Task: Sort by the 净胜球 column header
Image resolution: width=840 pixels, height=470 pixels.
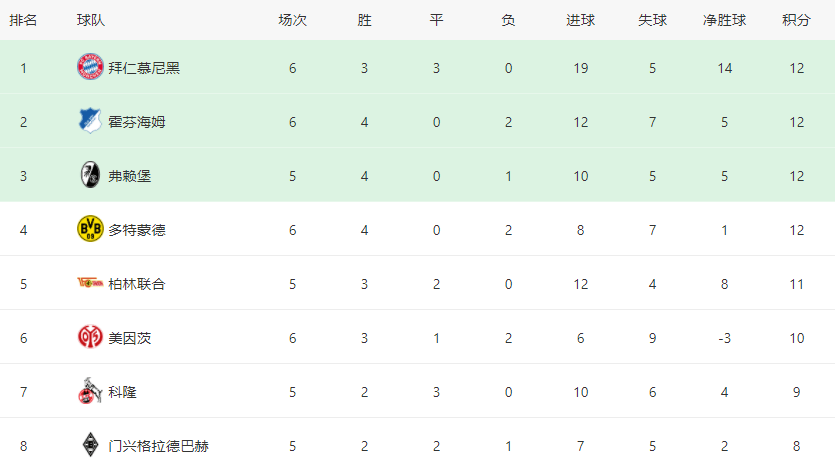Action: pyautogui.click(x=724, y=20)
